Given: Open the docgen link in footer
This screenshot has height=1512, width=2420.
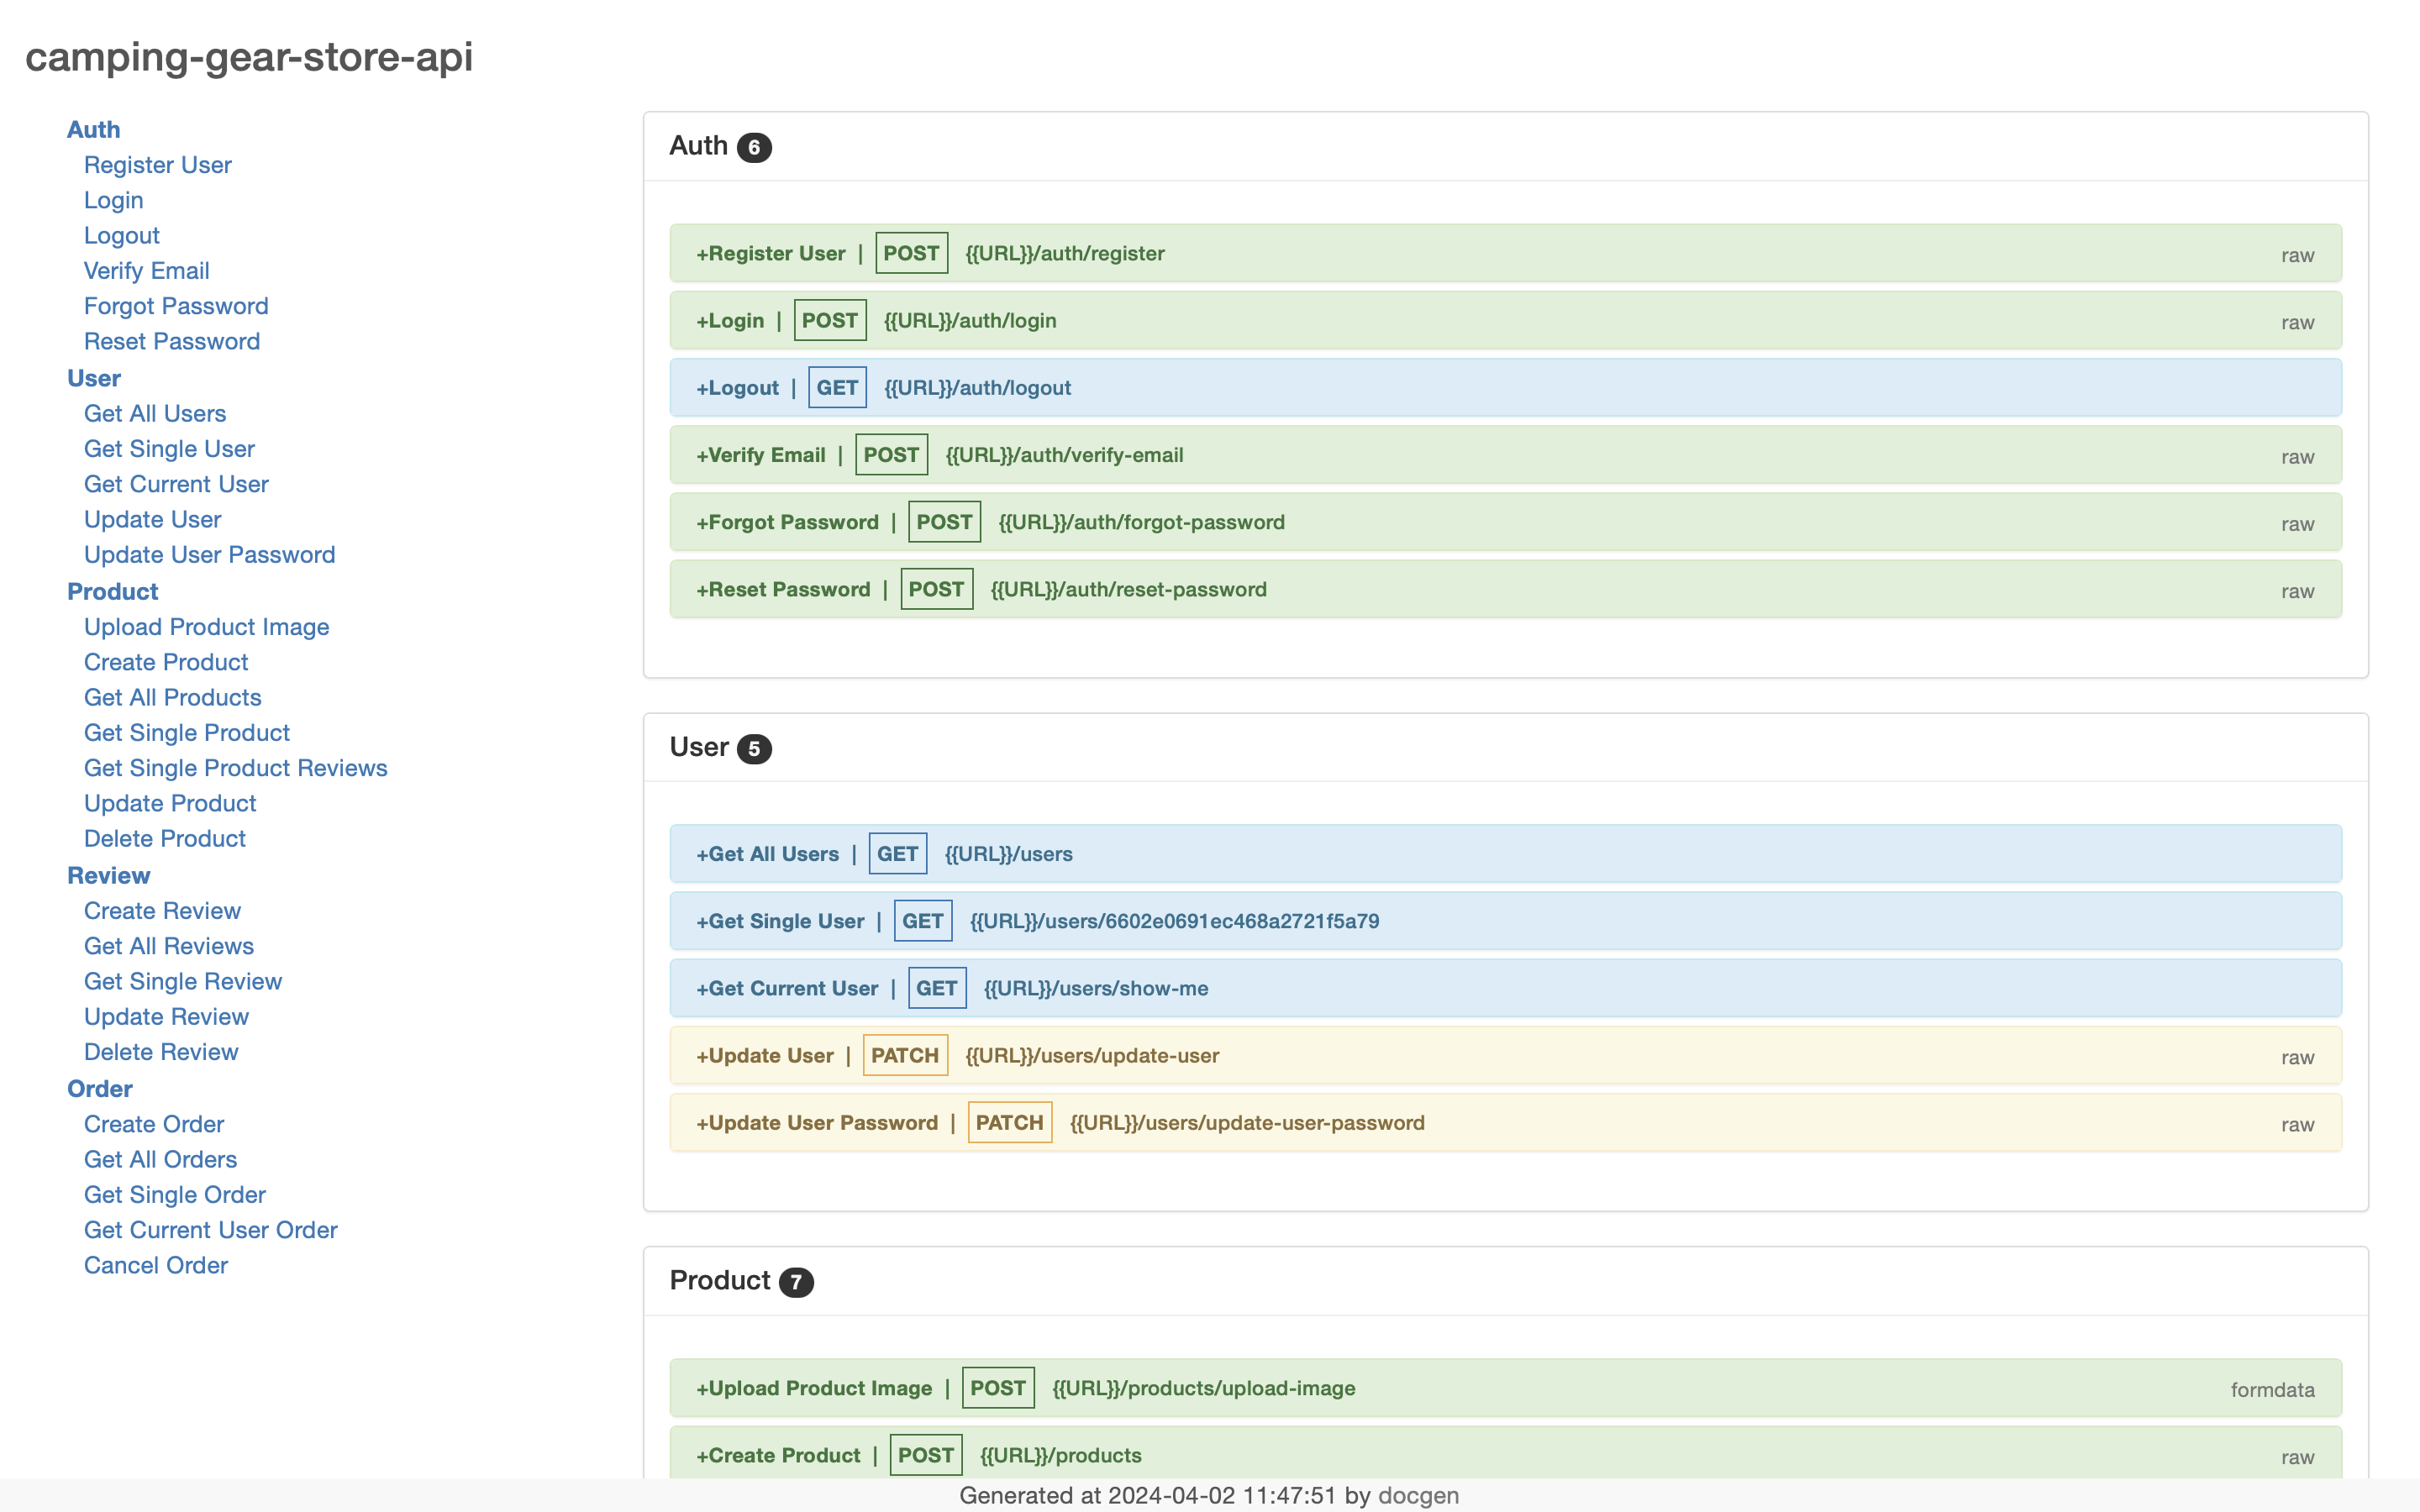Looking at the screenshot, I should (1418, 1495).
